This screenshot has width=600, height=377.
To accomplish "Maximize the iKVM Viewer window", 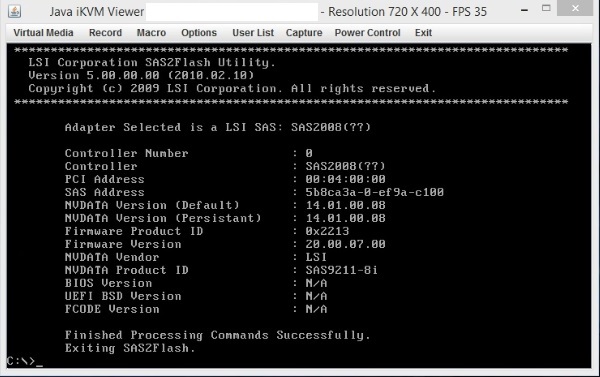I will [546, 8].
